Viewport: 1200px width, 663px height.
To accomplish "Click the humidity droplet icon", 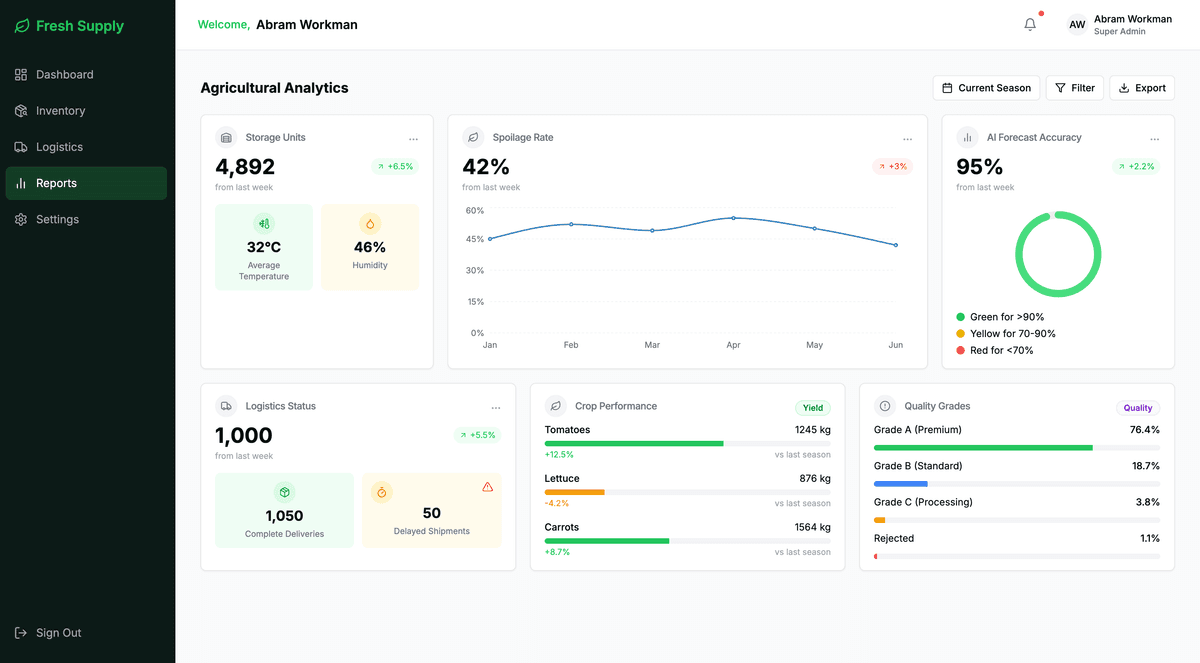I will pos(370,224).
